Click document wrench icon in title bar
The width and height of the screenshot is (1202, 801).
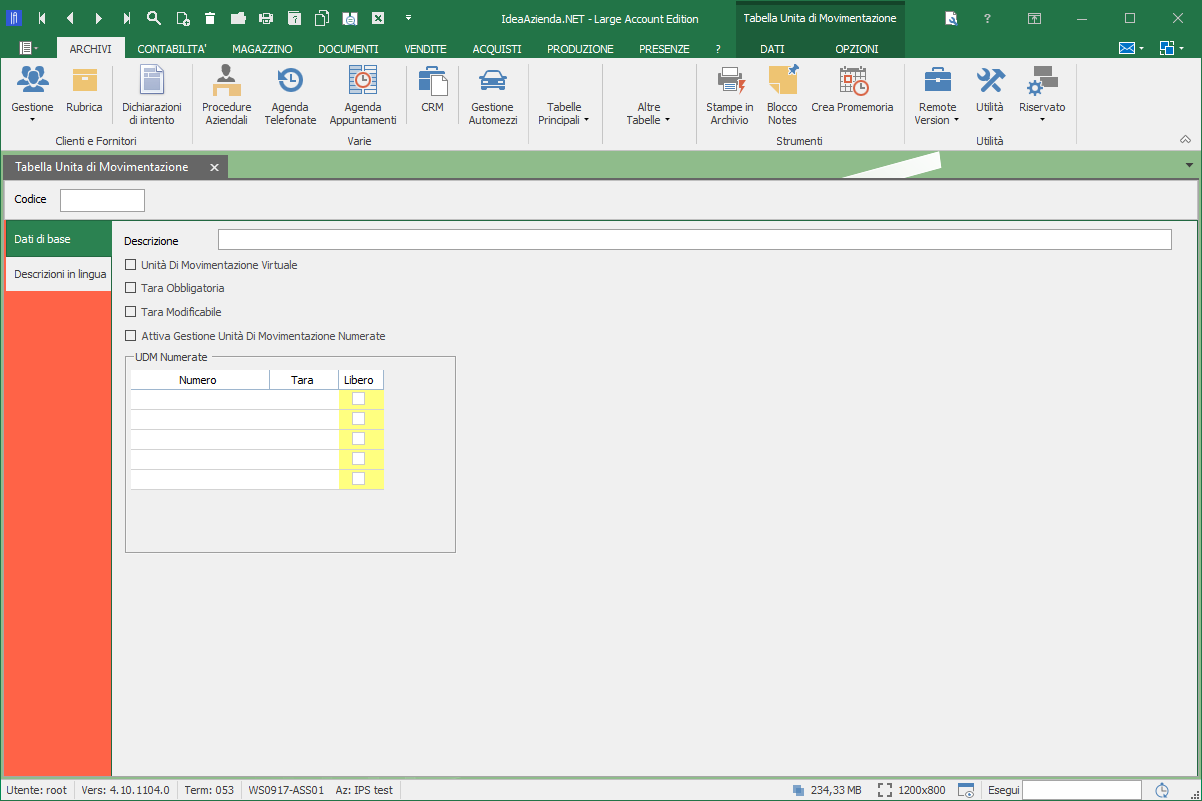(951, 18)
